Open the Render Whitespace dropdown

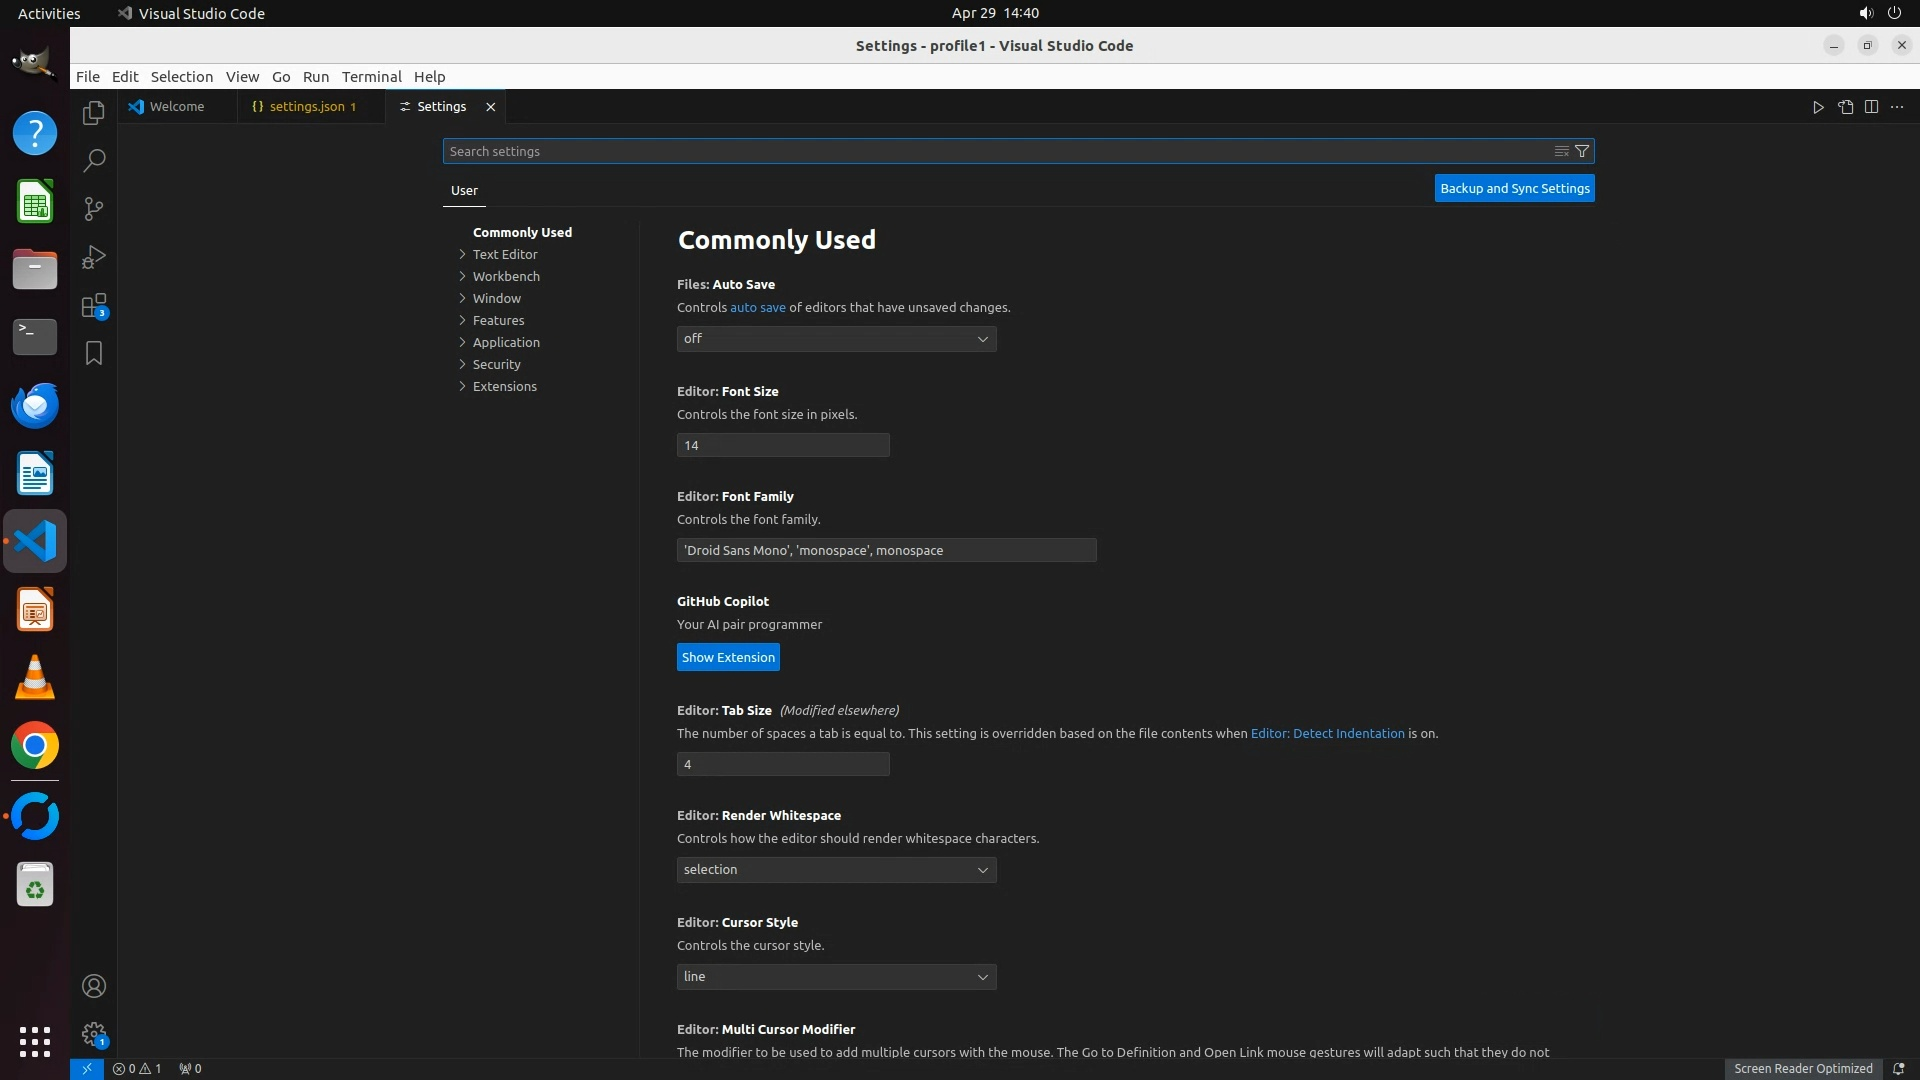(836, 870)
